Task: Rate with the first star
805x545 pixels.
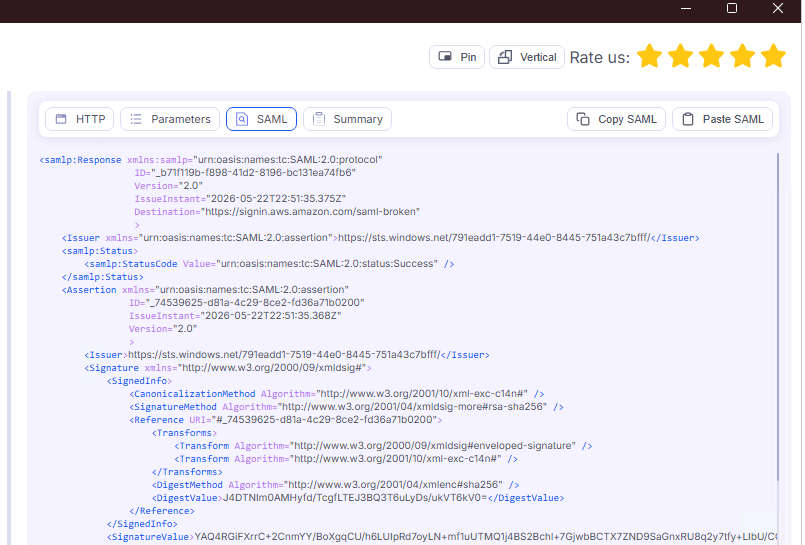Action: point(650,56)
